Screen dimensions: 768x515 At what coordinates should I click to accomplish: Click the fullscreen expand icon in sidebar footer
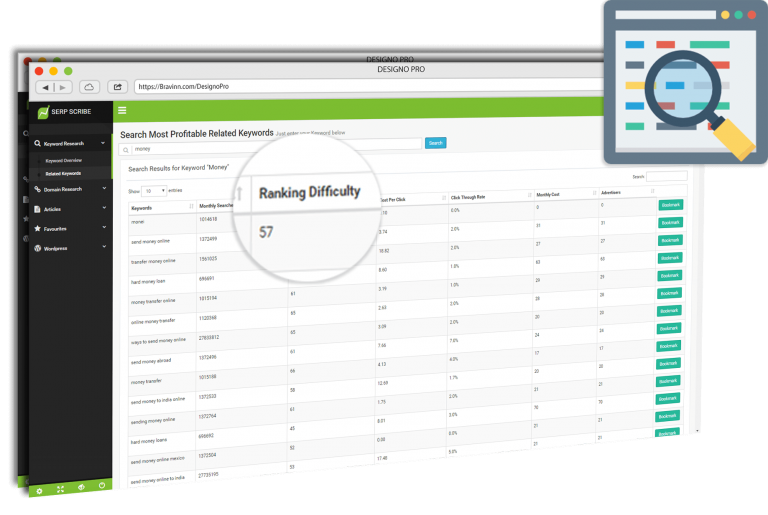[x=60, y=489]
